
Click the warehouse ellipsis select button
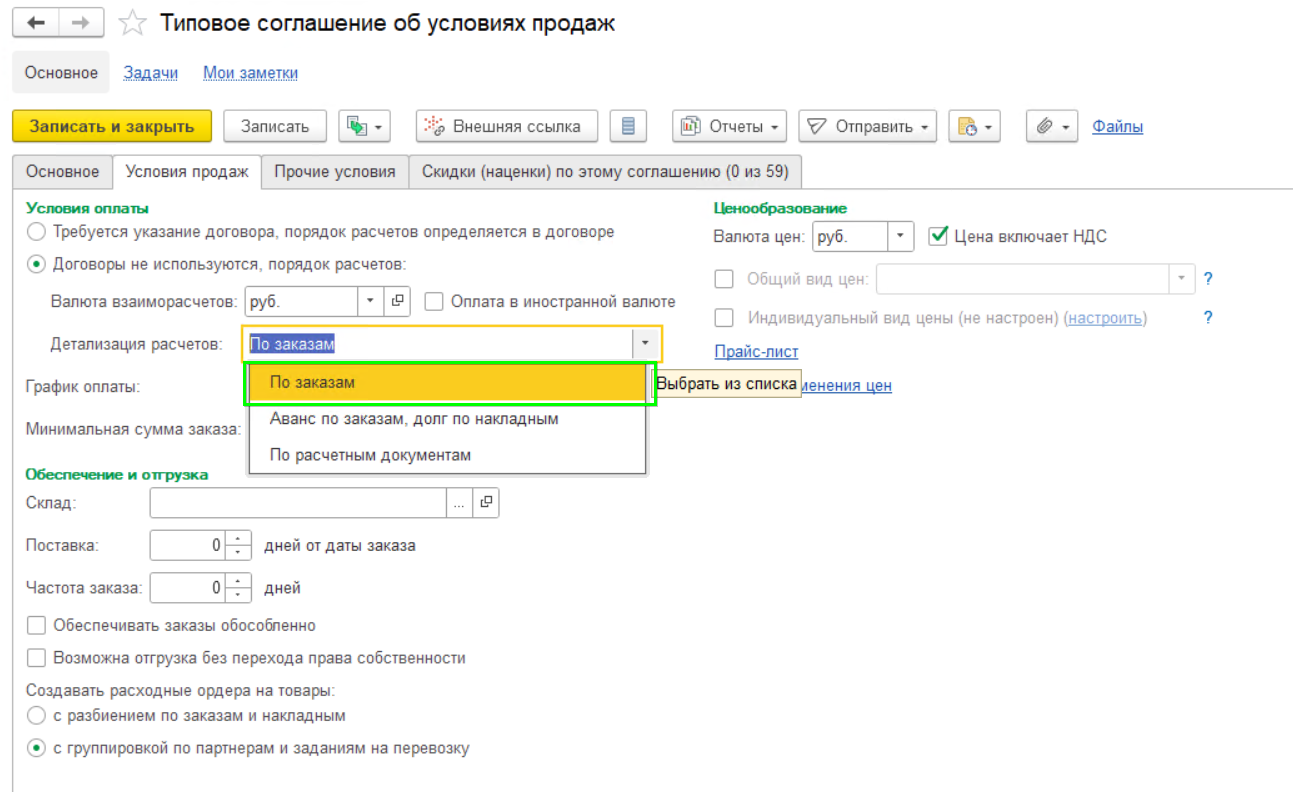(x=459, y=503)
